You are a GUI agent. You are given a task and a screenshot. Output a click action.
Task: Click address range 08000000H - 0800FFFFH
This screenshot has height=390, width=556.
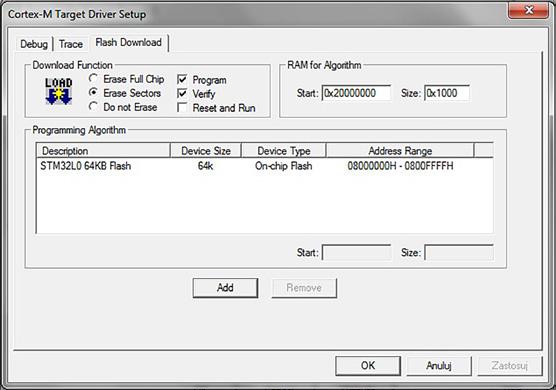(x=400, y=166)
